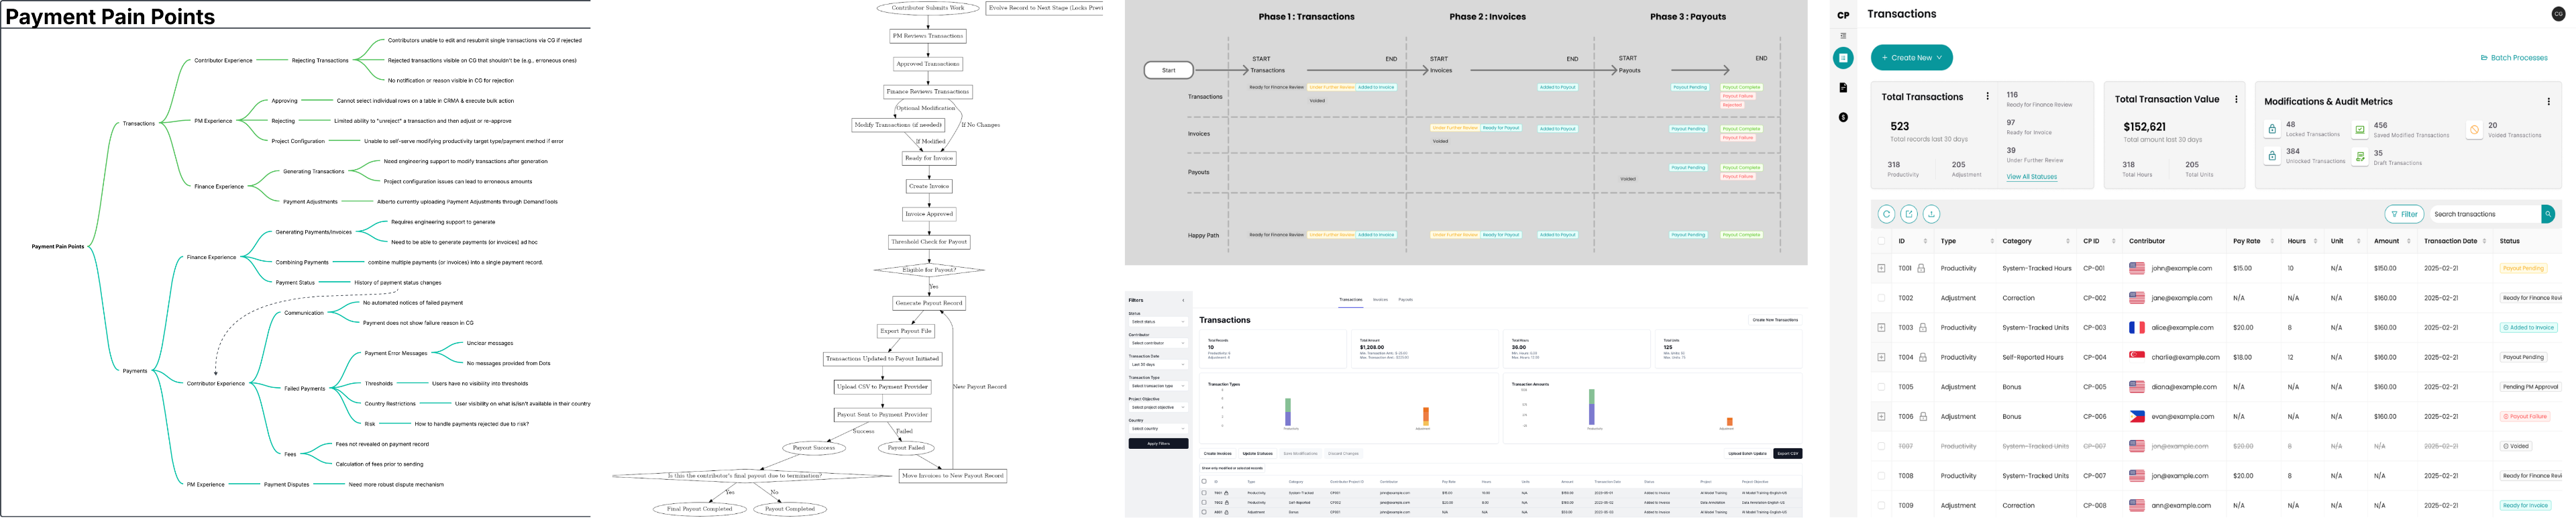This screenshot has width=2576, height=518.
Task: Click the edit/open icon above transactions table
Action: pos(1908,214)
